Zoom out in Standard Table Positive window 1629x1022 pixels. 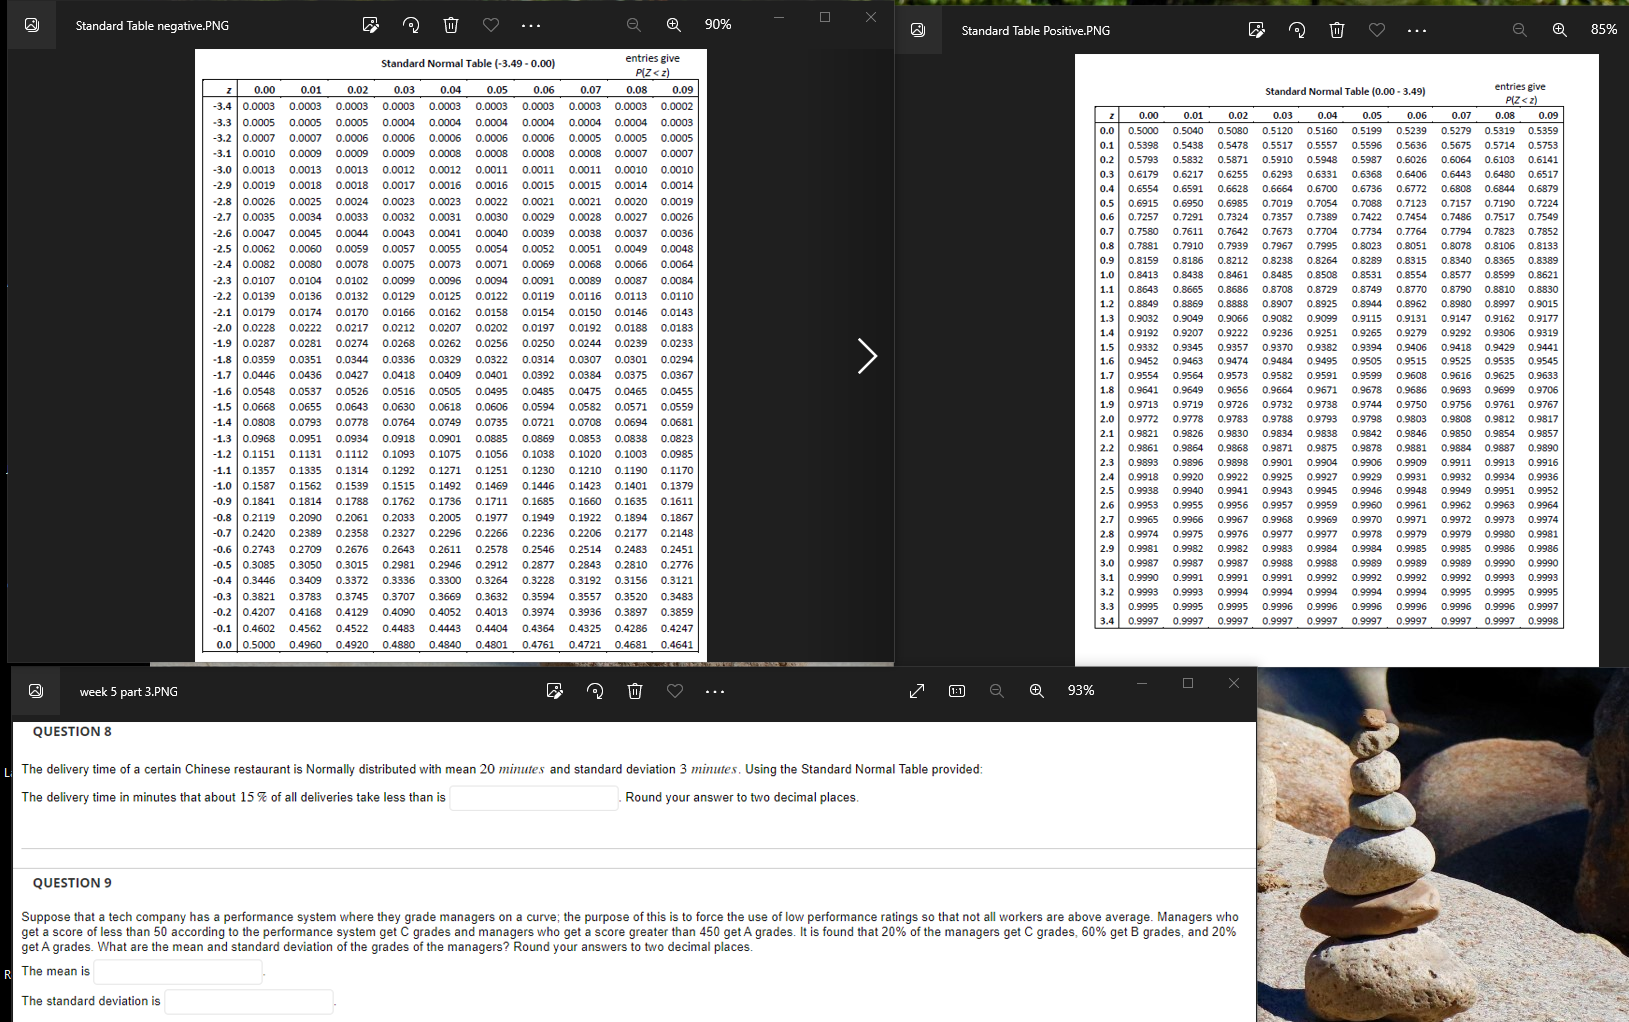(x=1520, y=30)
